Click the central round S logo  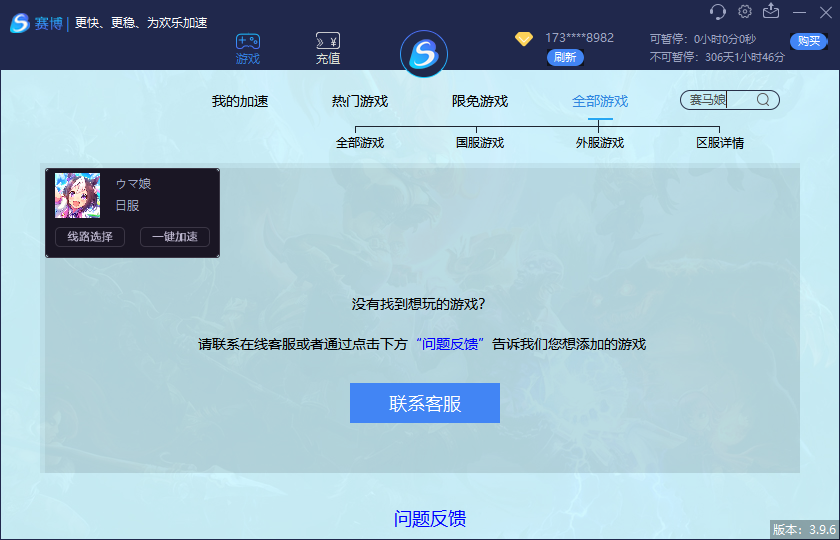coord(424,54)
